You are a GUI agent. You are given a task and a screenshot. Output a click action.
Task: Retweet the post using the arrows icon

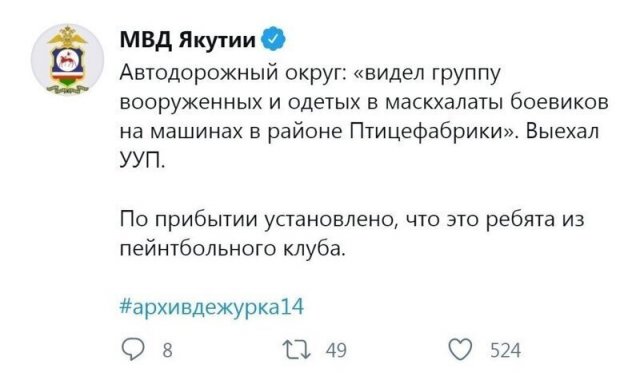click(x=297, y=350)
